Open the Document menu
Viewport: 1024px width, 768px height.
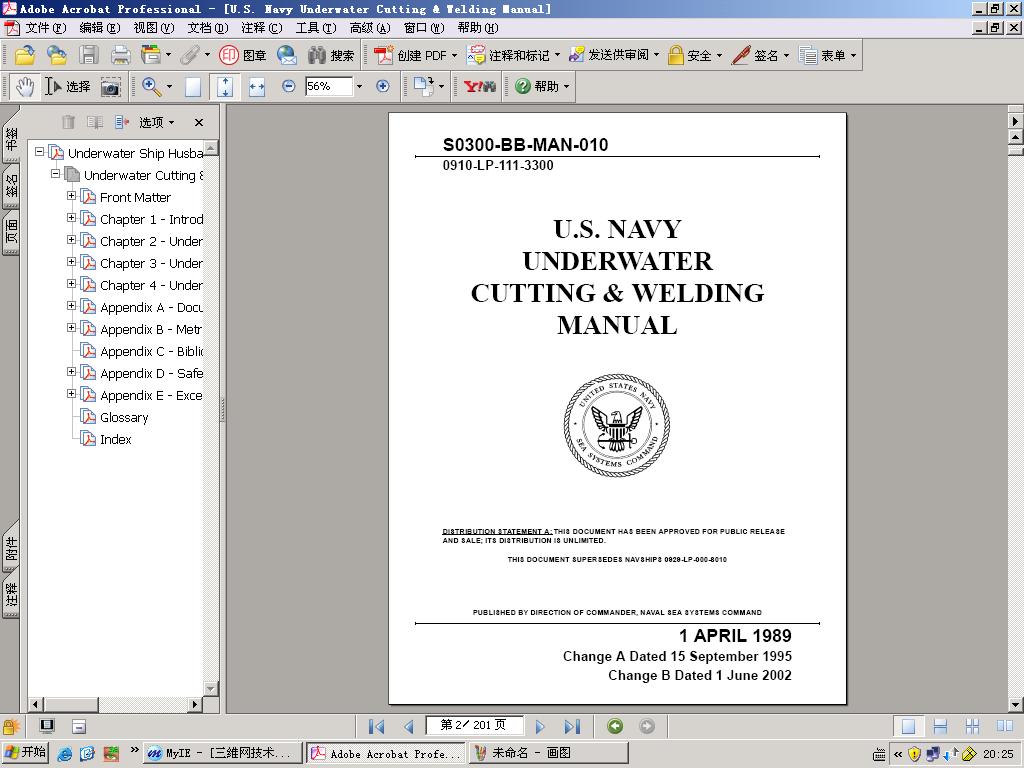coord(208,28)
